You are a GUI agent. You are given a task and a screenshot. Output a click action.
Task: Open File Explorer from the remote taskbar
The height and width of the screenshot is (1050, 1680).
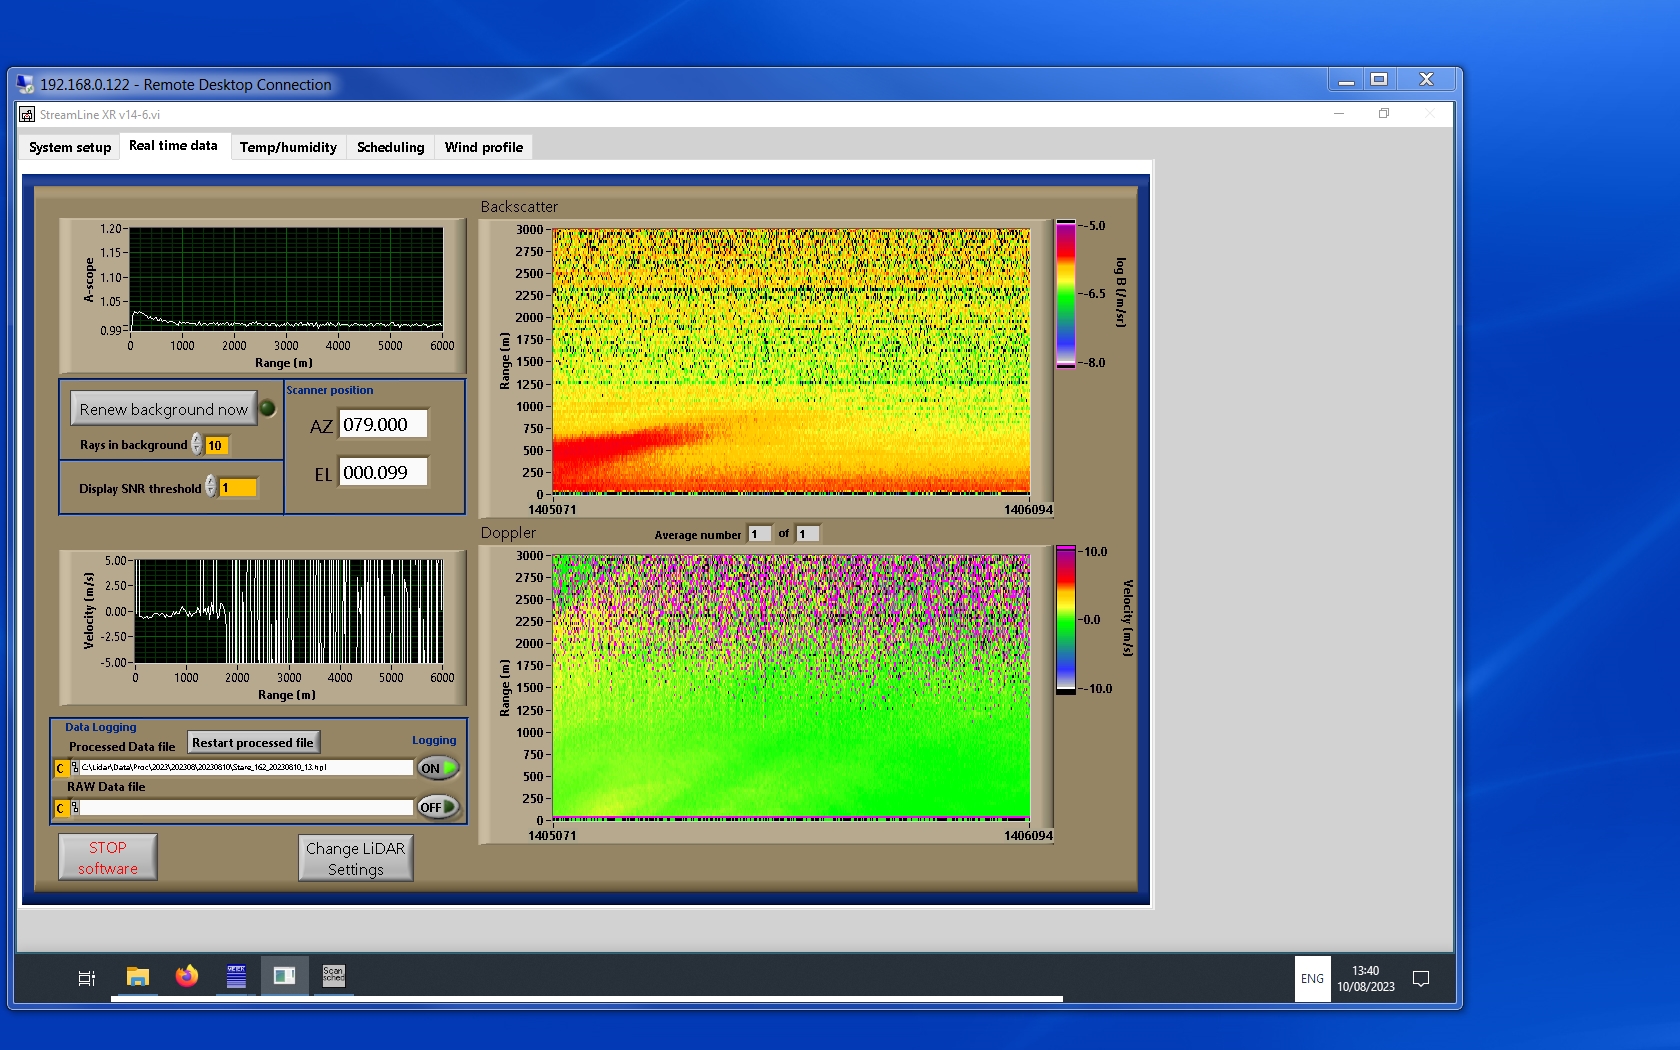click(137, 976)
